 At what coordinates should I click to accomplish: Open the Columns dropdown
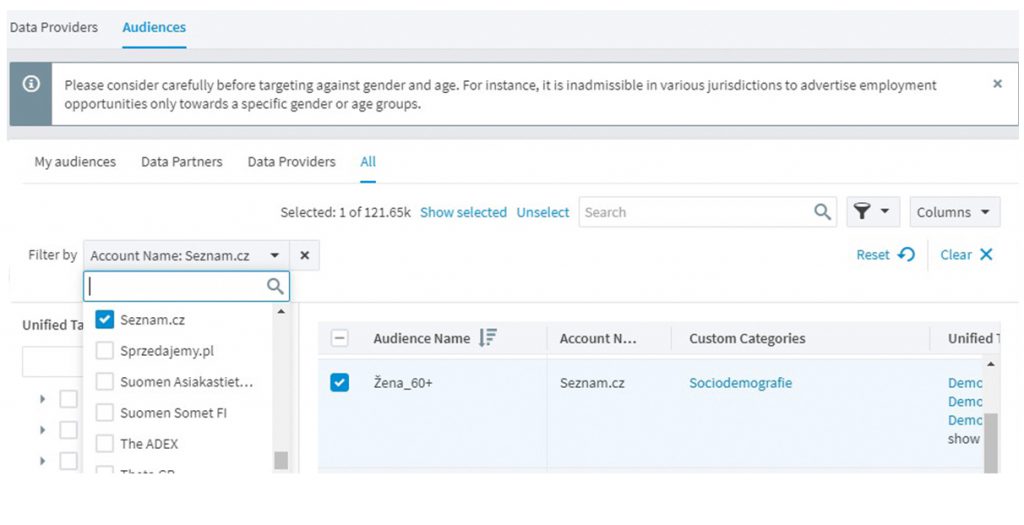(954, 212)
